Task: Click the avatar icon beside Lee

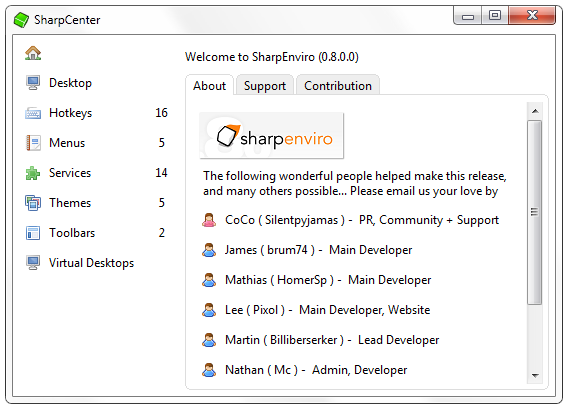Action: click(x=209, y=310)
